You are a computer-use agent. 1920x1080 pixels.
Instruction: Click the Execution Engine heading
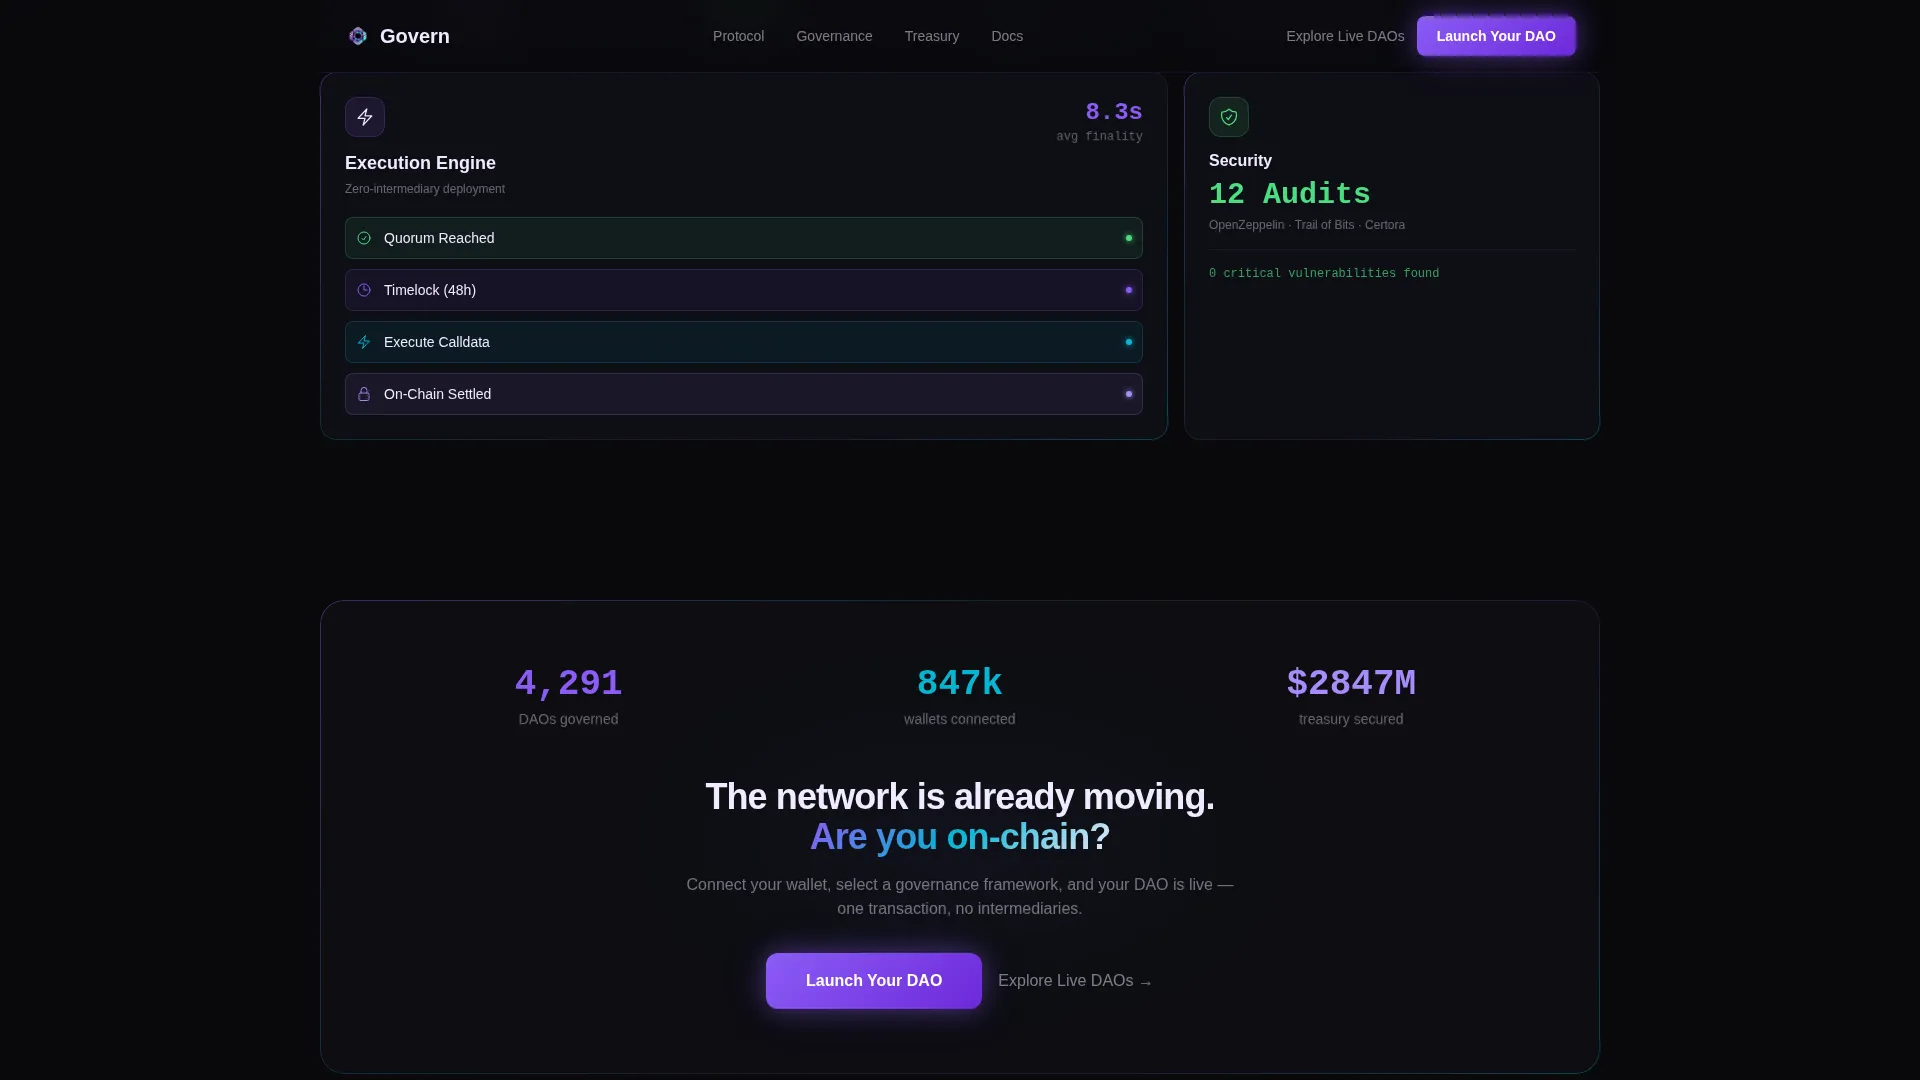pyautogui.click(x=420, y=163)
